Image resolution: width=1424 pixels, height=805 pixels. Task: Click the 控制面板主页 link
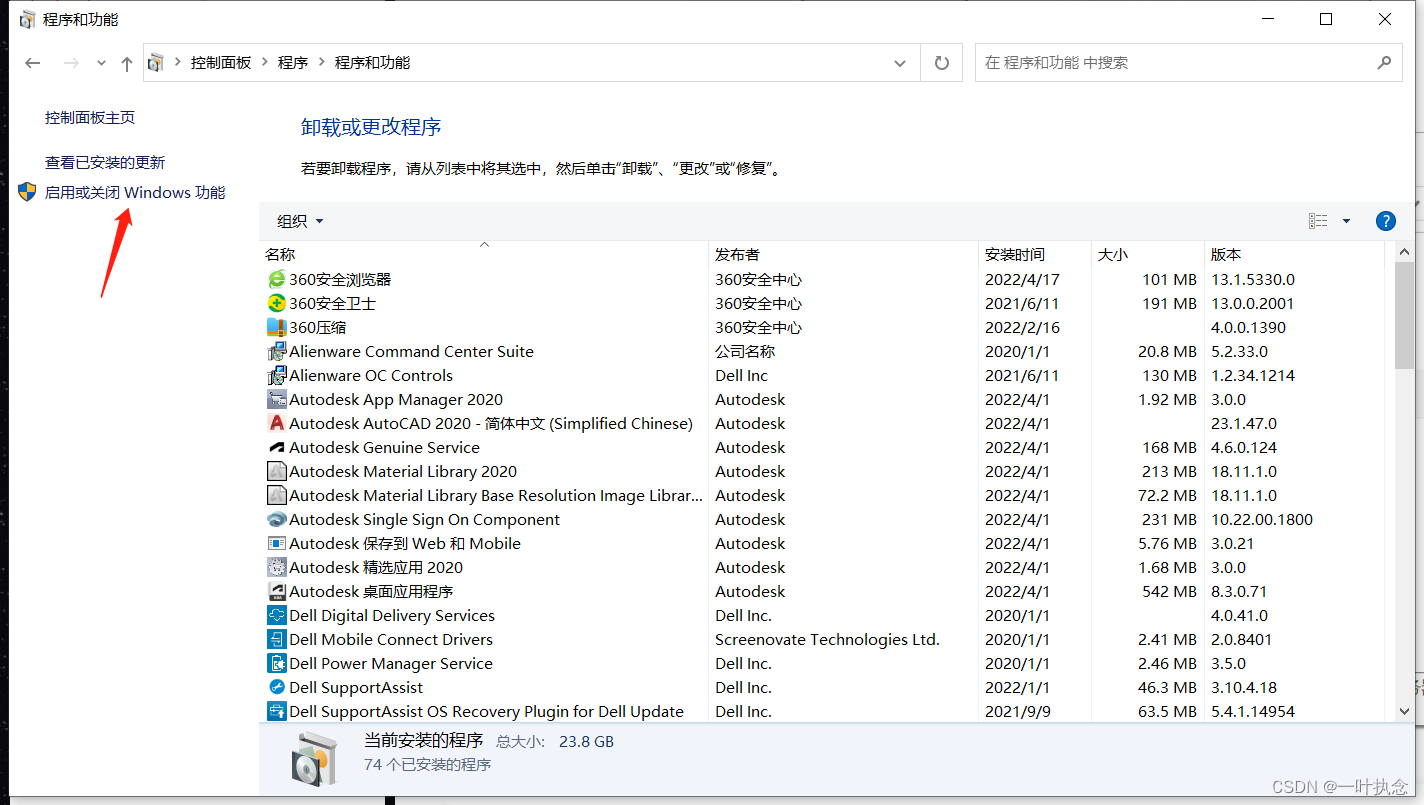pyautogui.click(x=90, y=118)
